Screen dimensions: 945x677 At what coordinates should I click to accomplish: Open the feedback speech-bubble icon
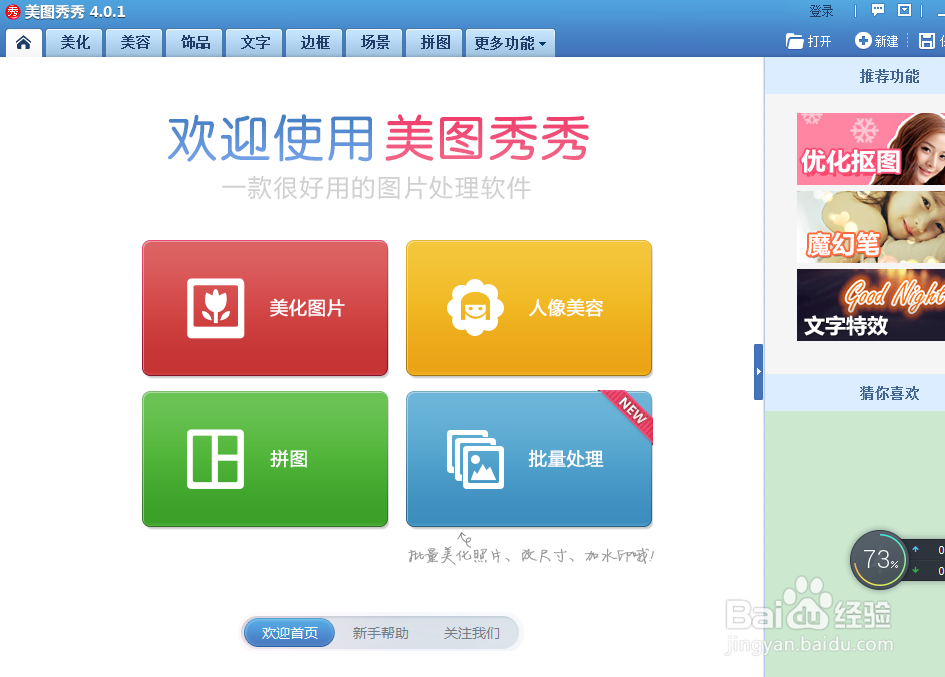[878, 10]
